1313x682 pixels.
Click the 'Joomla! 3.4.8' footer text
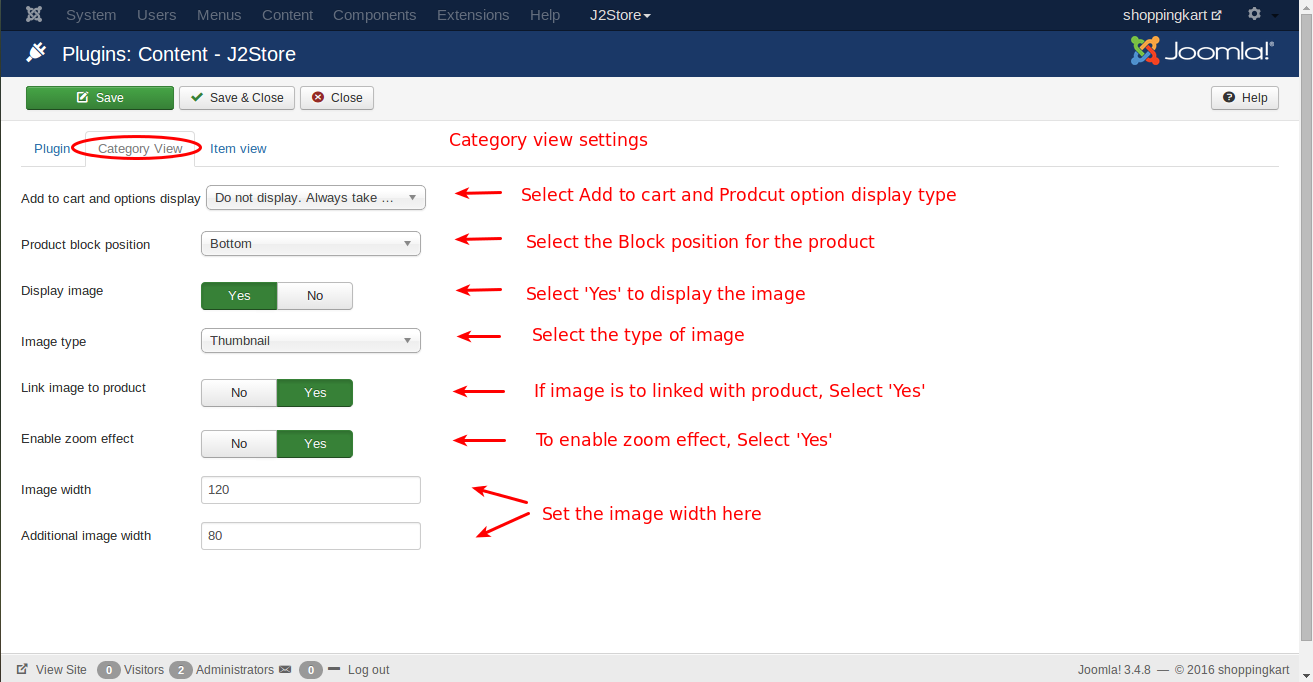(1114, 670)
